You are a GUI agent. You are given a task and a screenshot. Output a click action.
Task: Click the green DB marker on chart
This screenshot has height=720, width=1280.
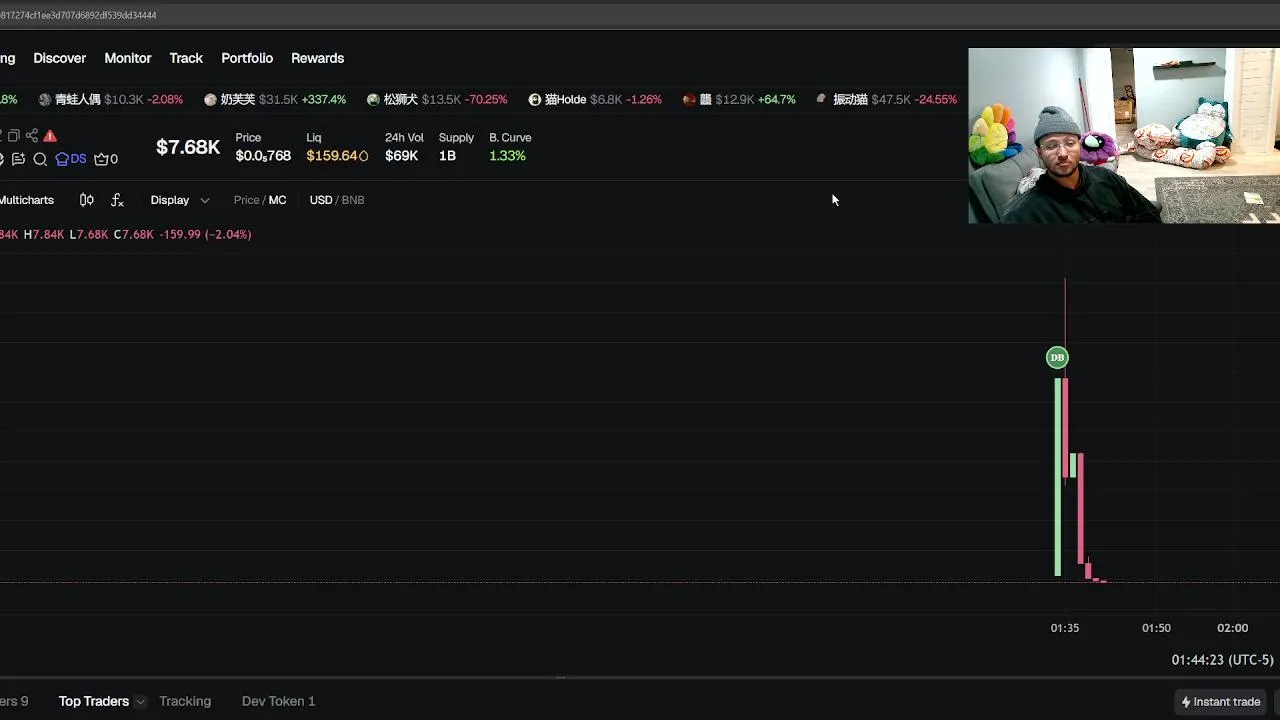tap(1057, 358)
